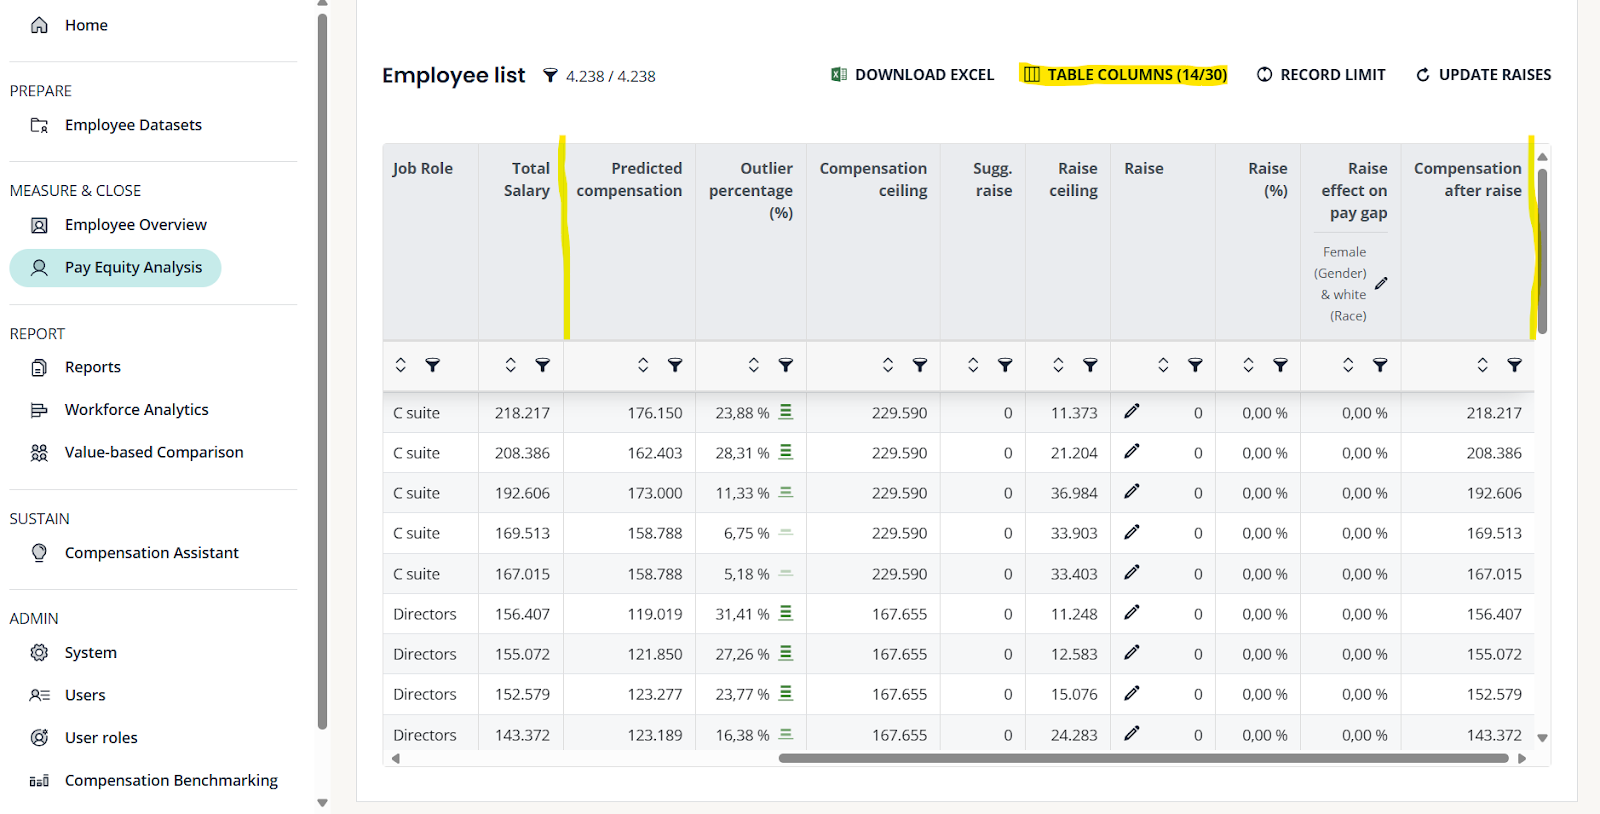Click table scroll-down arrow at right edge
1600x814 pixels.
pyautogui.click(x=1542, y=738)
